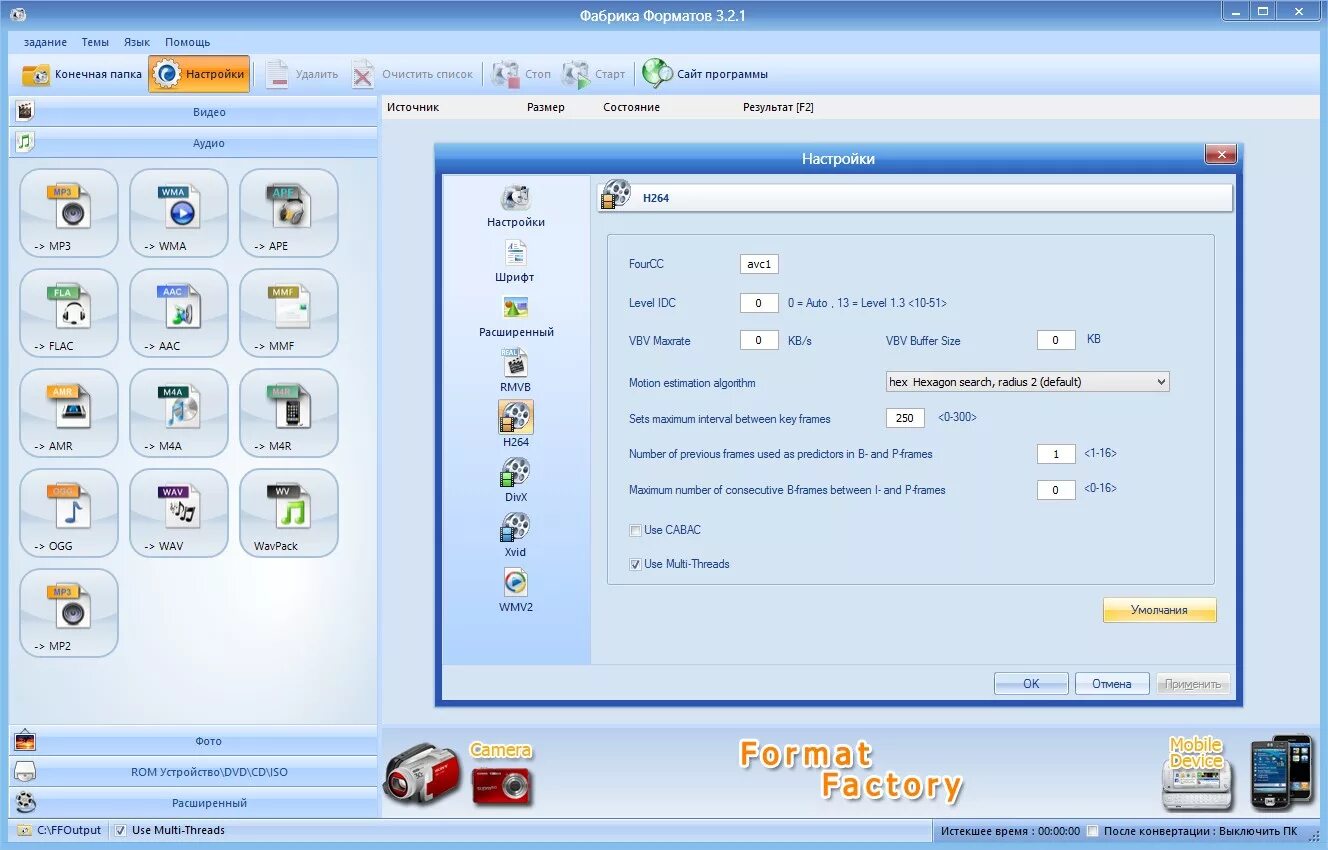Pick the APE audio format icon
This screenshot has height=850, width=1328.
coord(289,212)
